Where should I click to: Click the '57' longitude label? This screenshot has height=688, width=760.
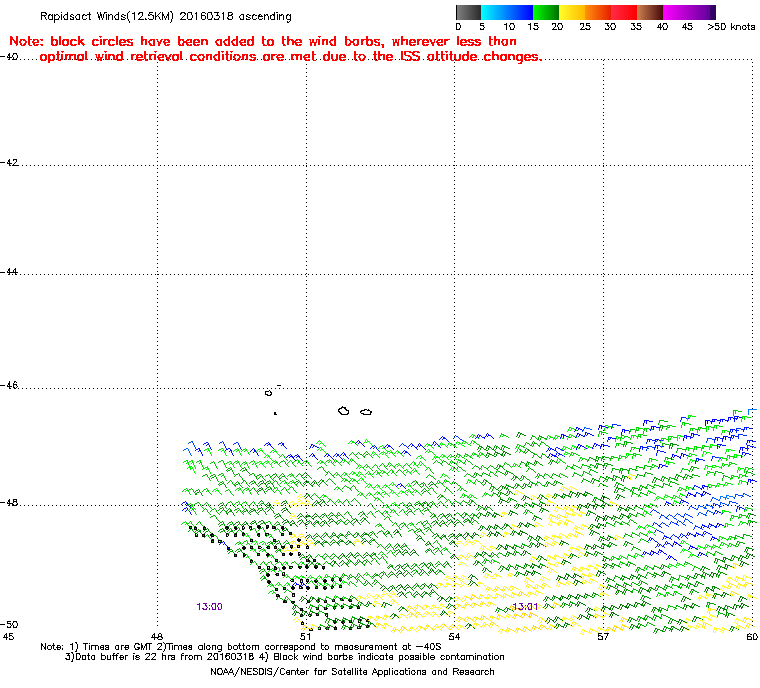pyautogui.click(x=603, y=637)
